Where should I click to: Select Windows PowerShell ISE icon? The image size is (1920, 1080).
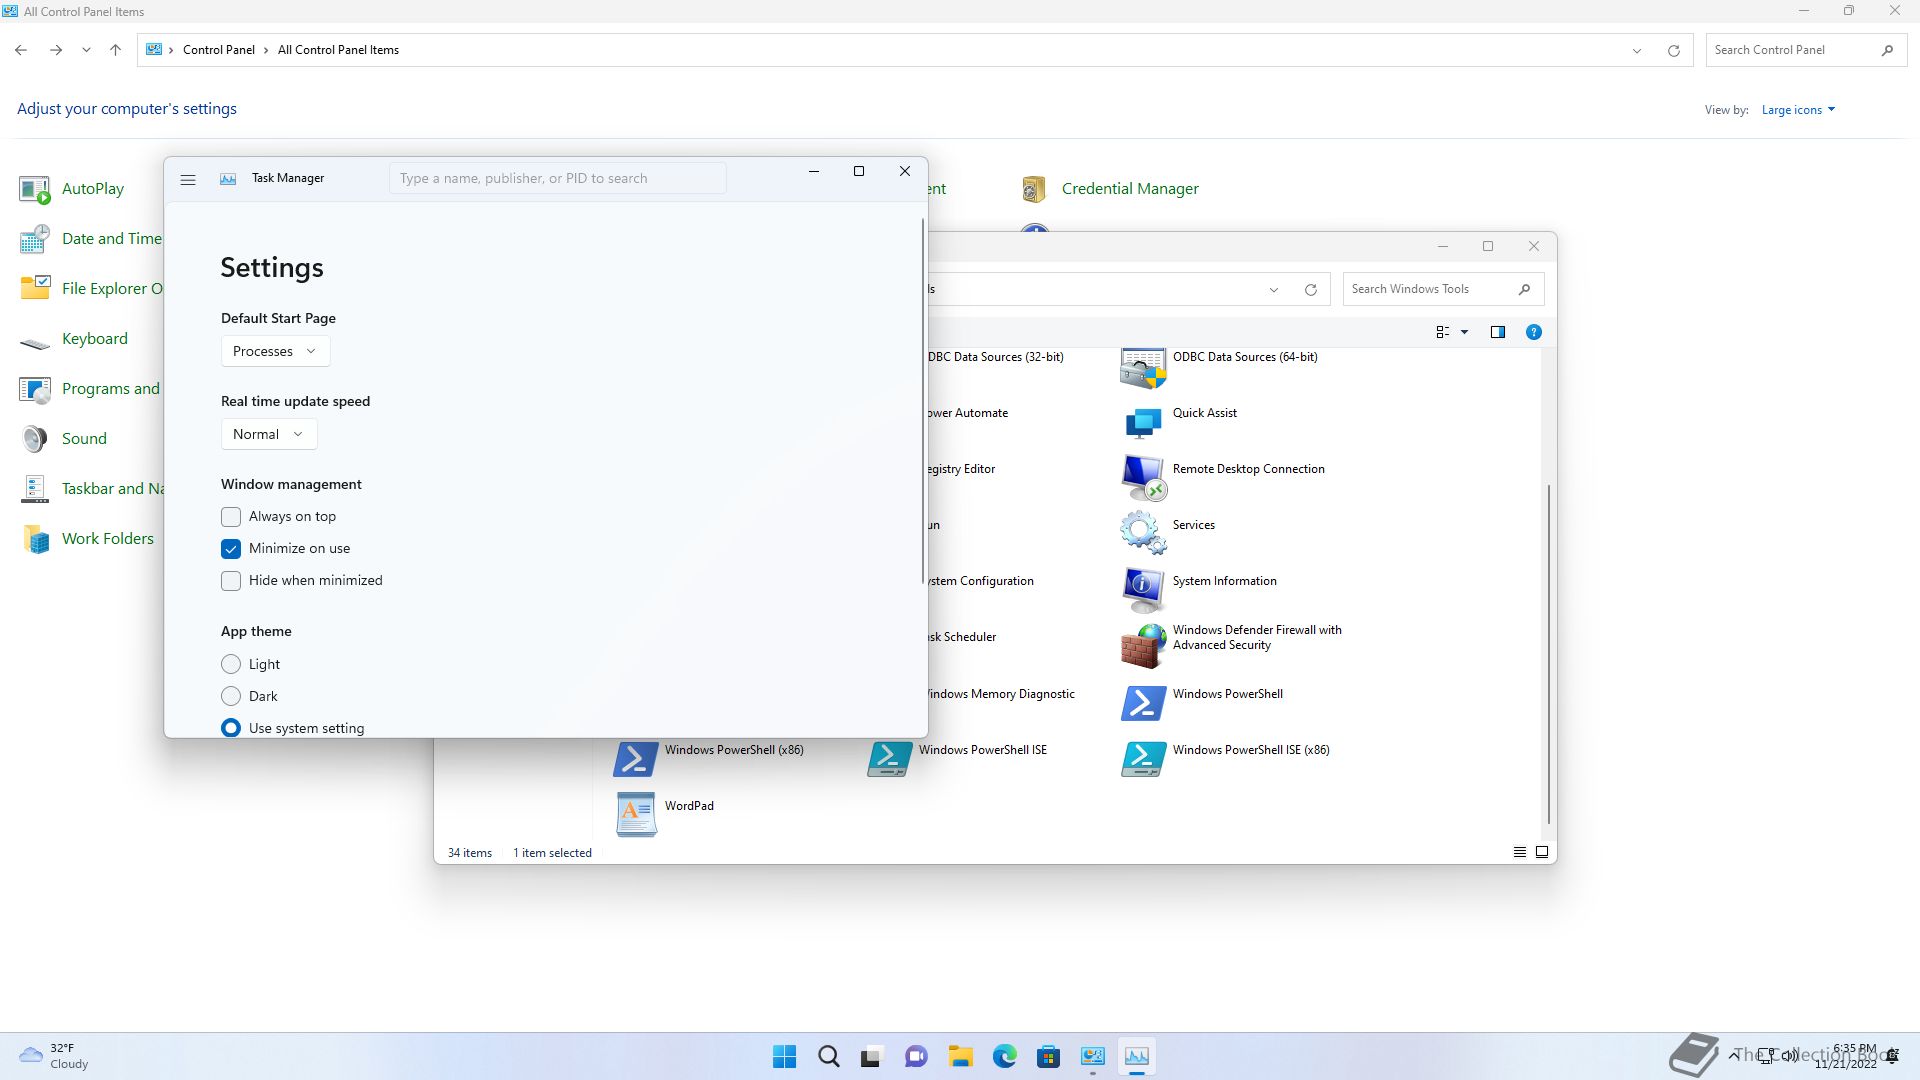[889, 759]
